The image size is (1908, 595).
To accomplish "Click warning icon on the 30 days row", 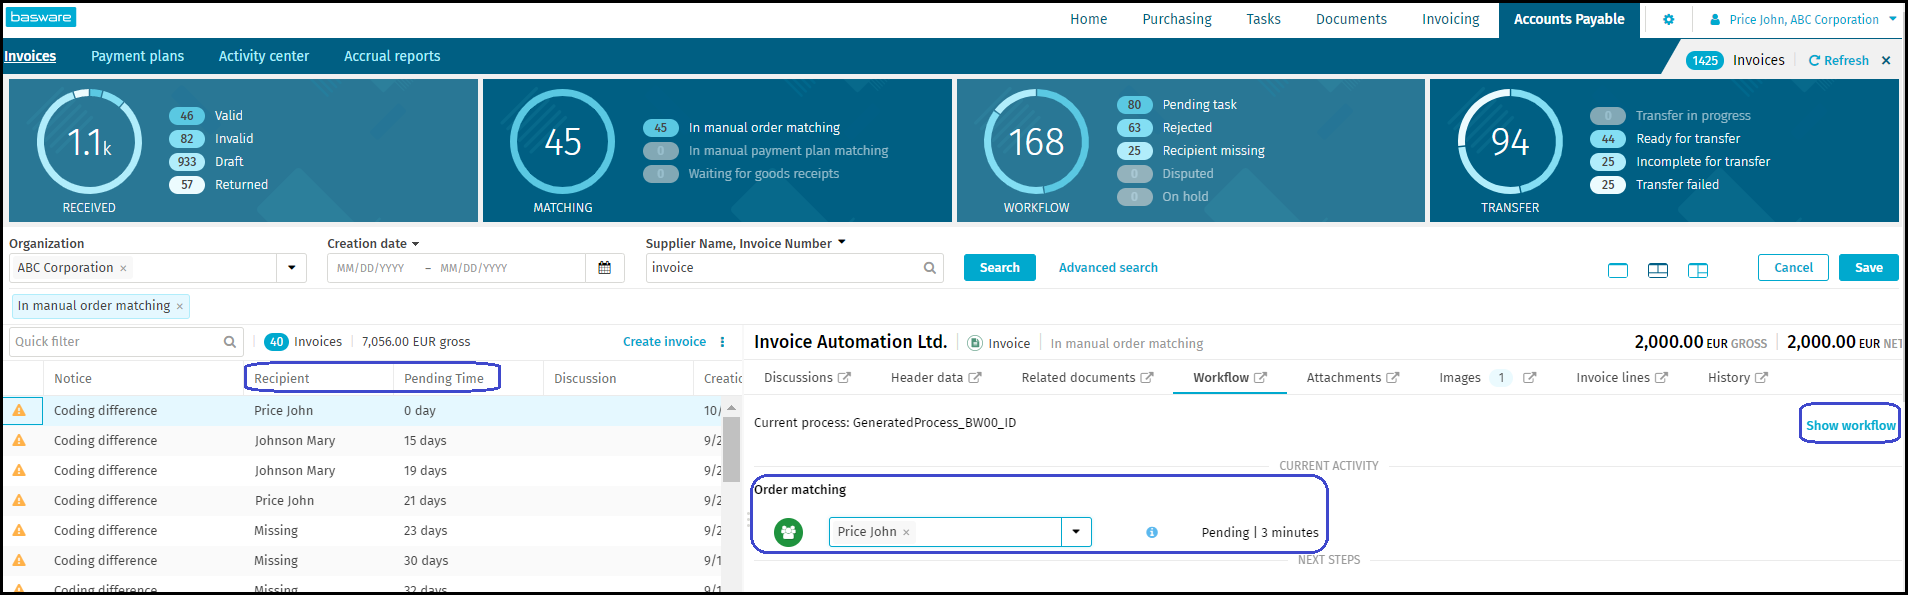I will coord(19,560).
